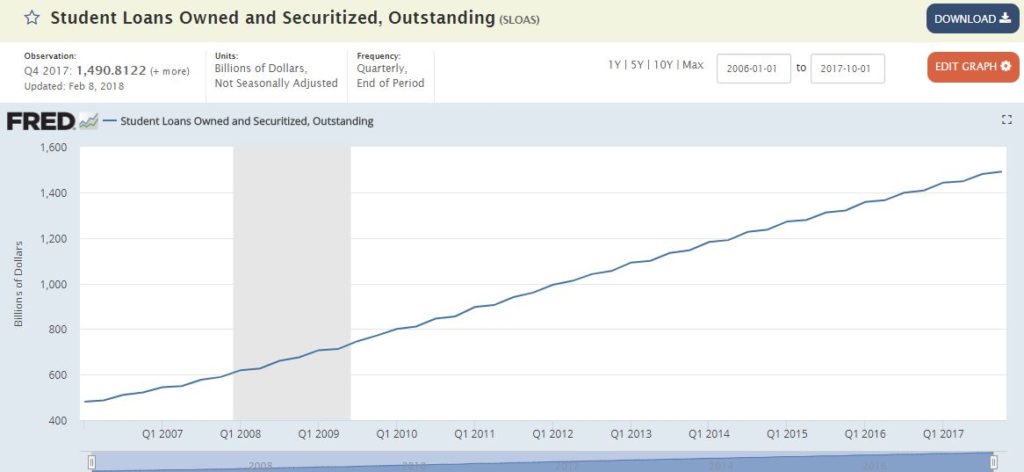Click the right handle of range slider
Viewport: 1024px width, 472px height.
click(994, 462)
